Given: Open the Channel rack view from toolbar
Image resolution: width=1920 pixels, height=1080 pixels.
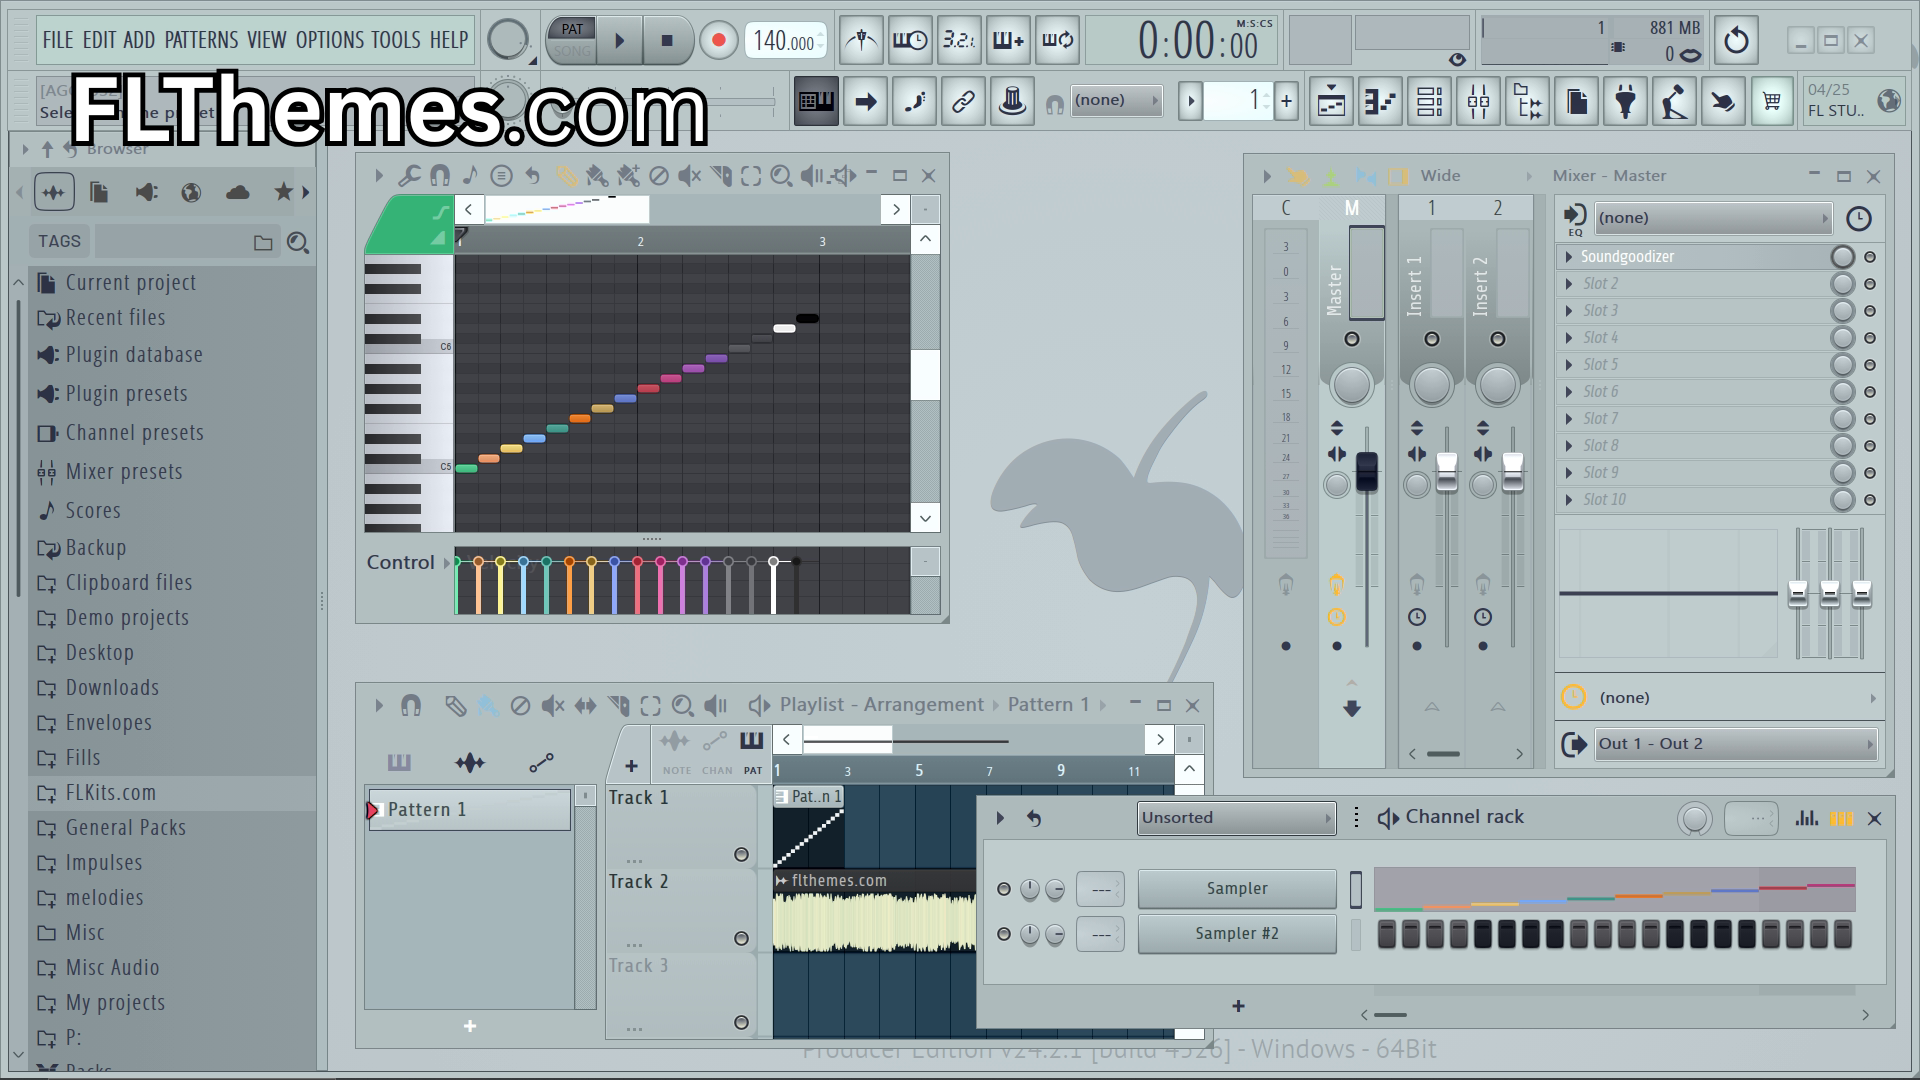Looking at the screenshot, I should [x=1430, y=101].
